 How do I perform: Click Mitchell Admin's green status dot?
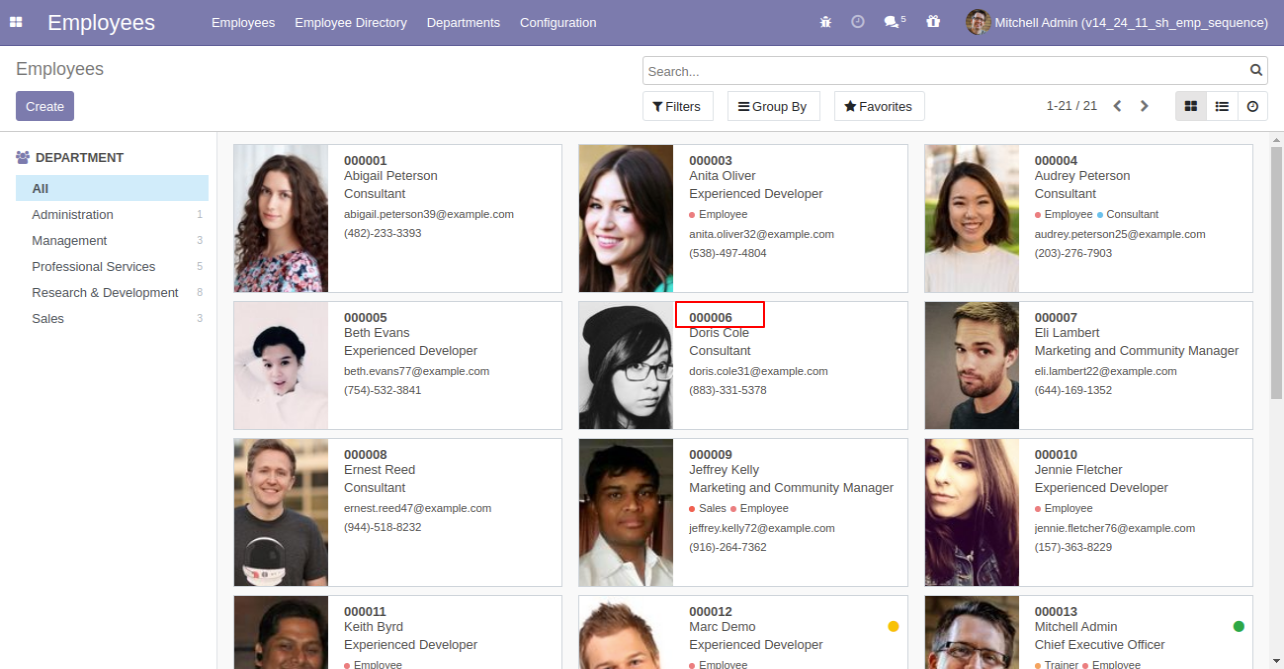(1238, 626)
